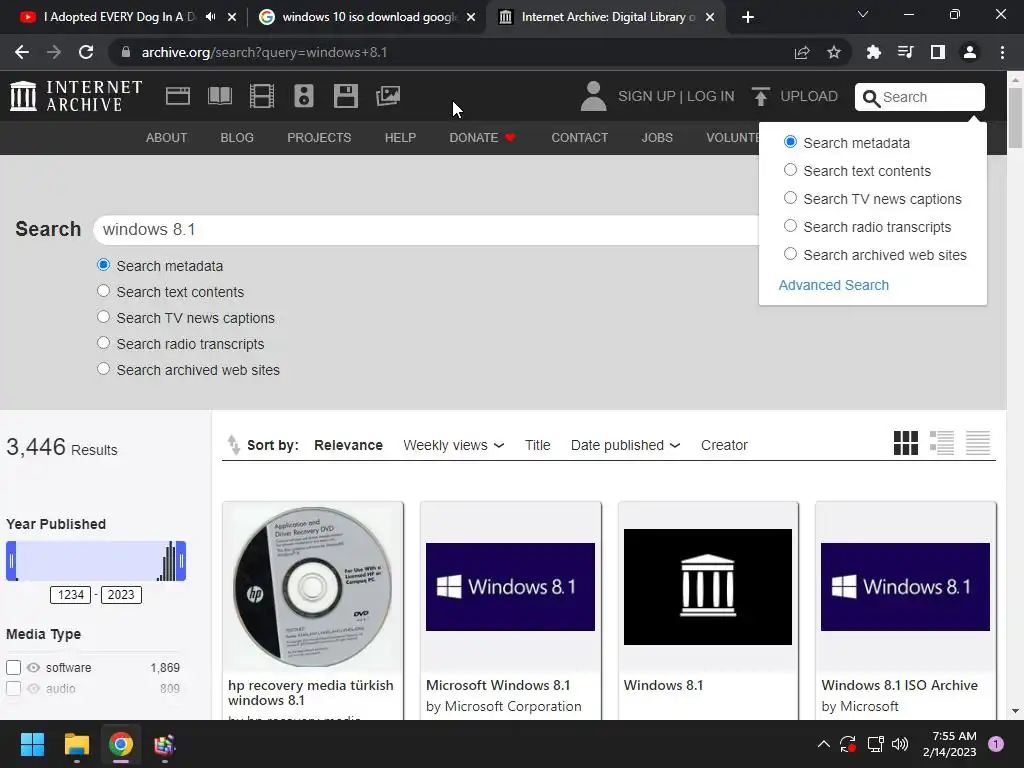Open Chrome three-dot menu
Image resolution: width=1024 pixels, height=768 pixels.
point(1002,52)
